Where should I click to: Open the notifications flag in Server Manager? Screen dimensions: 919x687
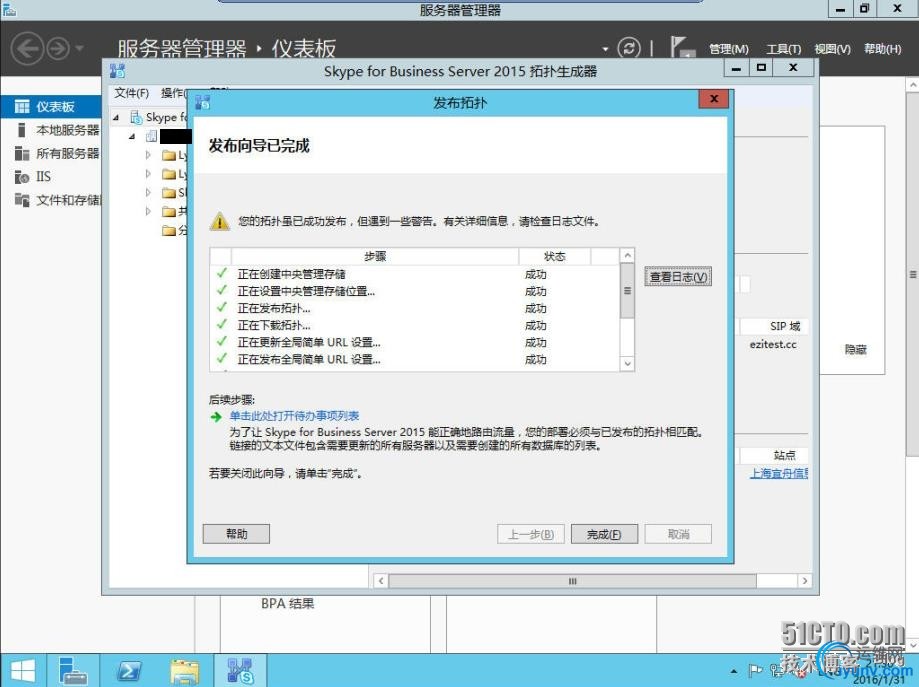point(682,47)
